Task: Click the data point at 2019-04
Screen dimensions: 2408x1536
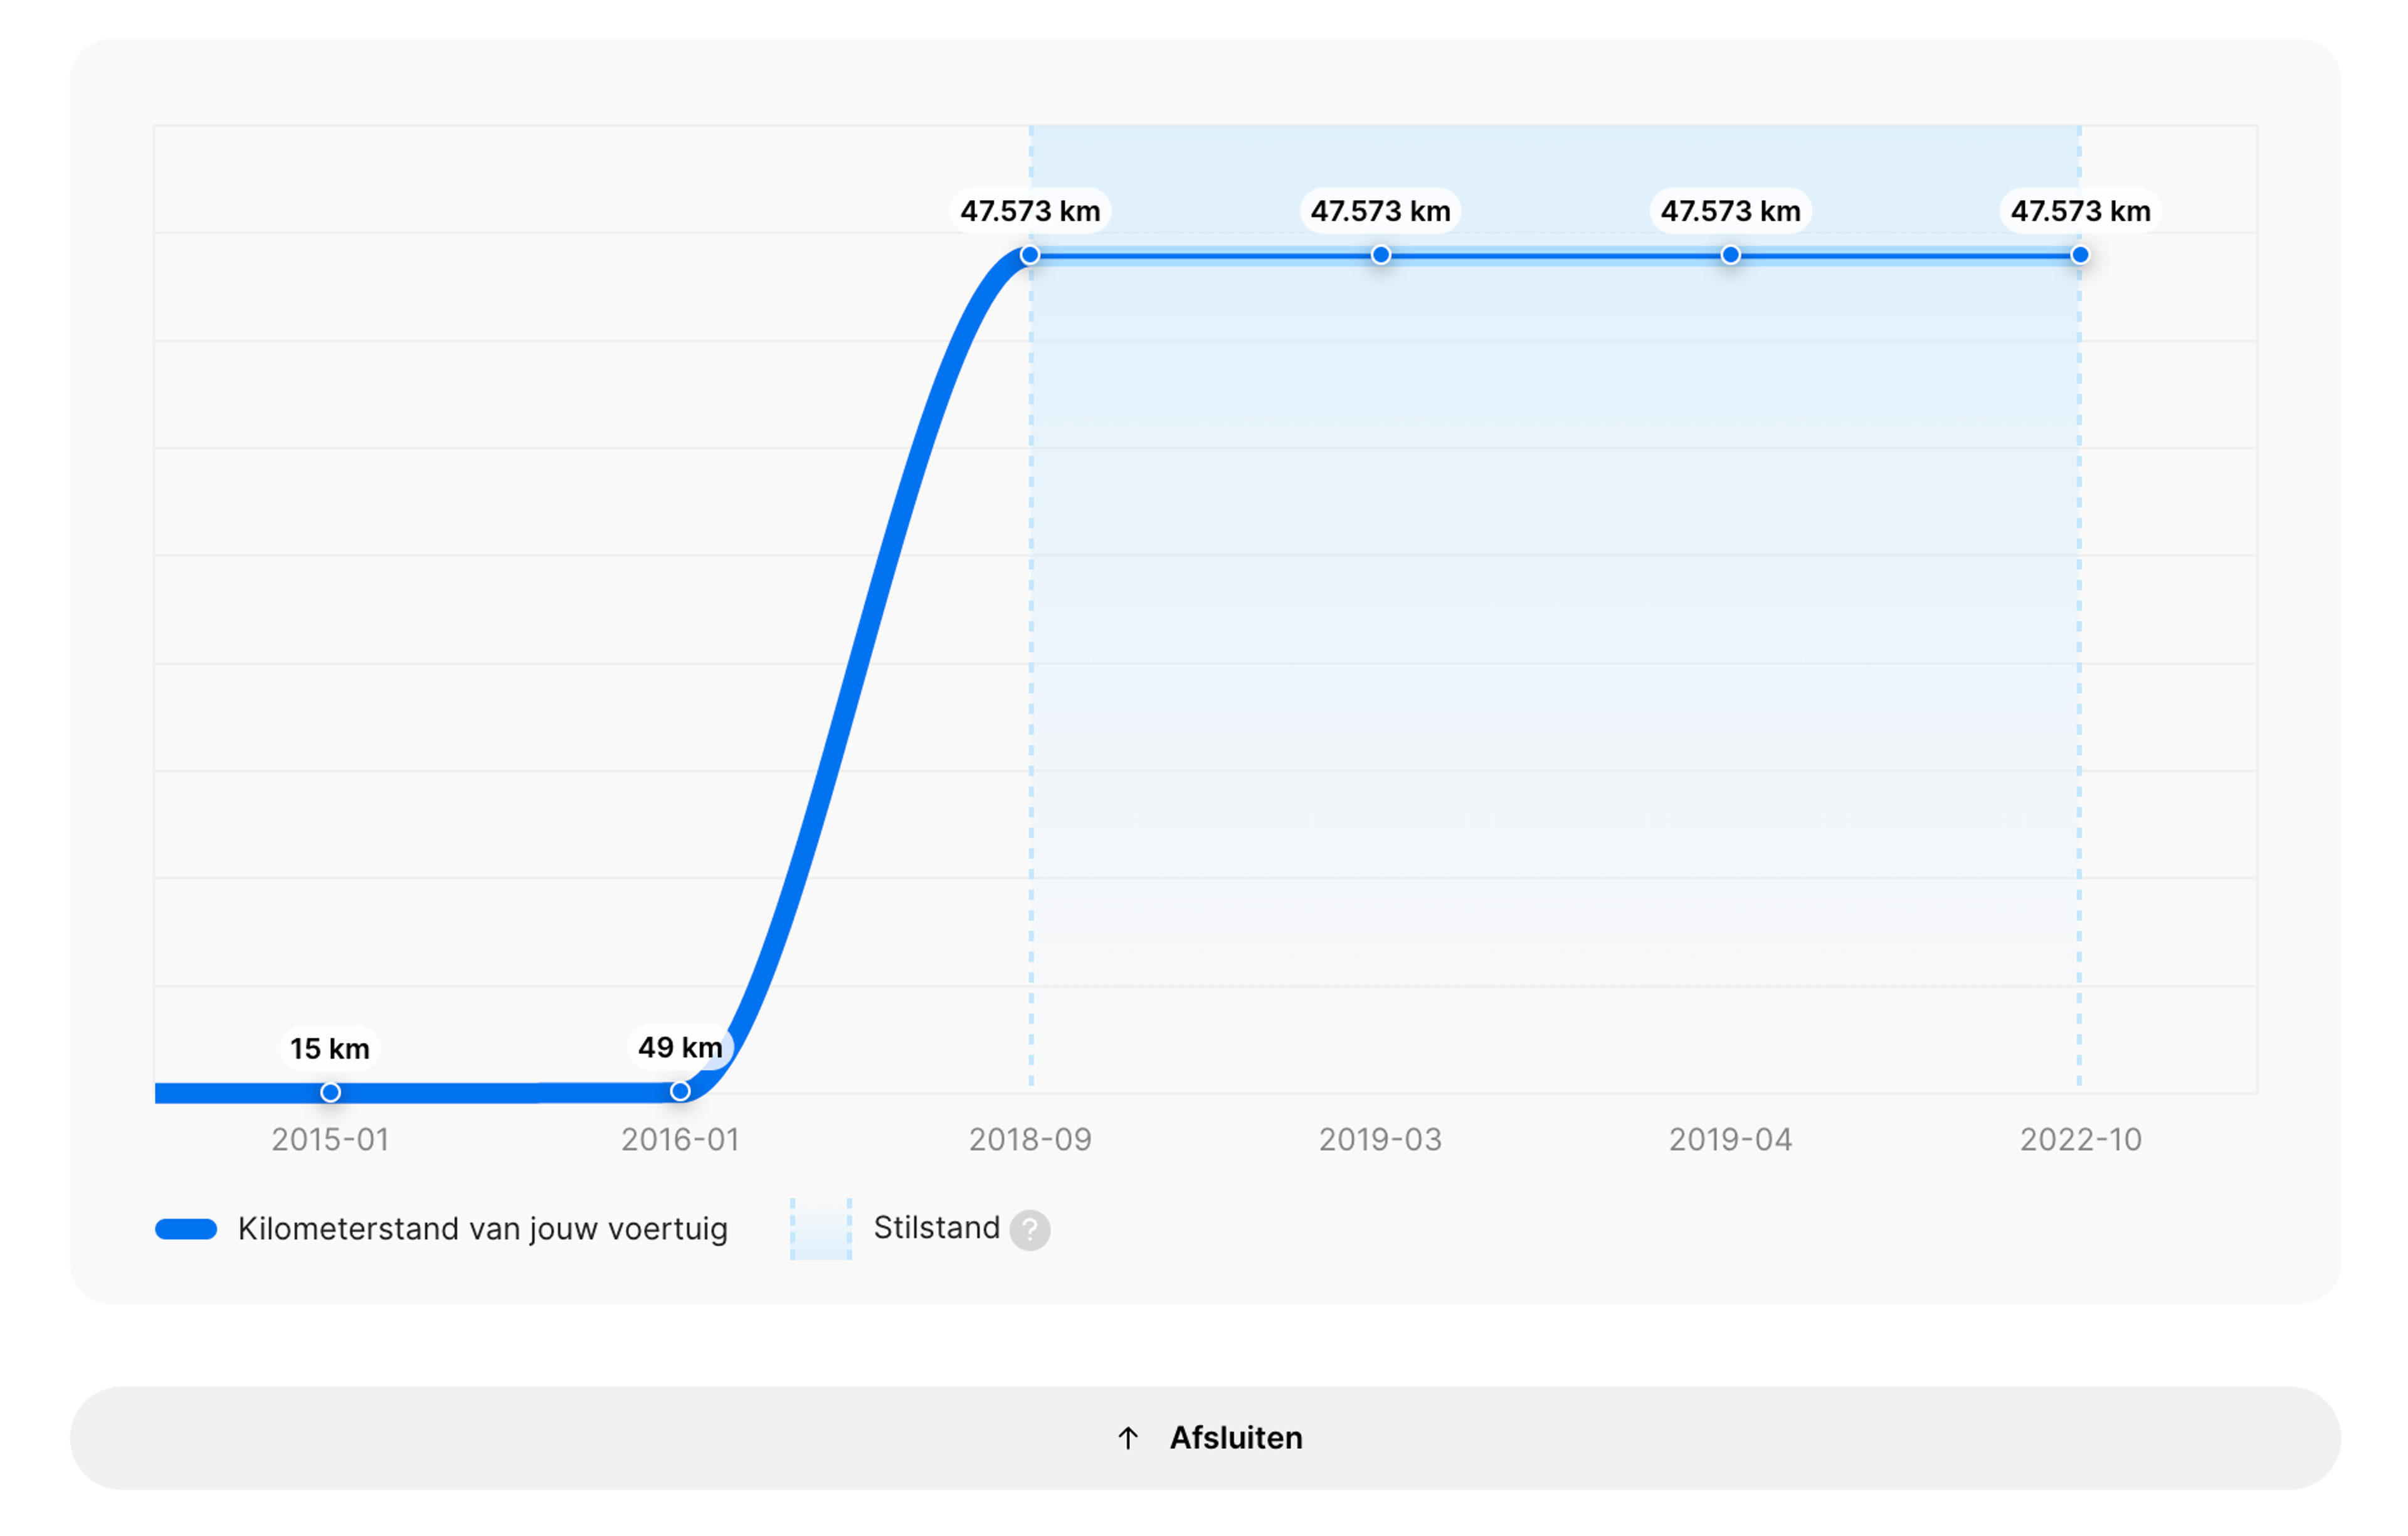Action: (1731, 255)
